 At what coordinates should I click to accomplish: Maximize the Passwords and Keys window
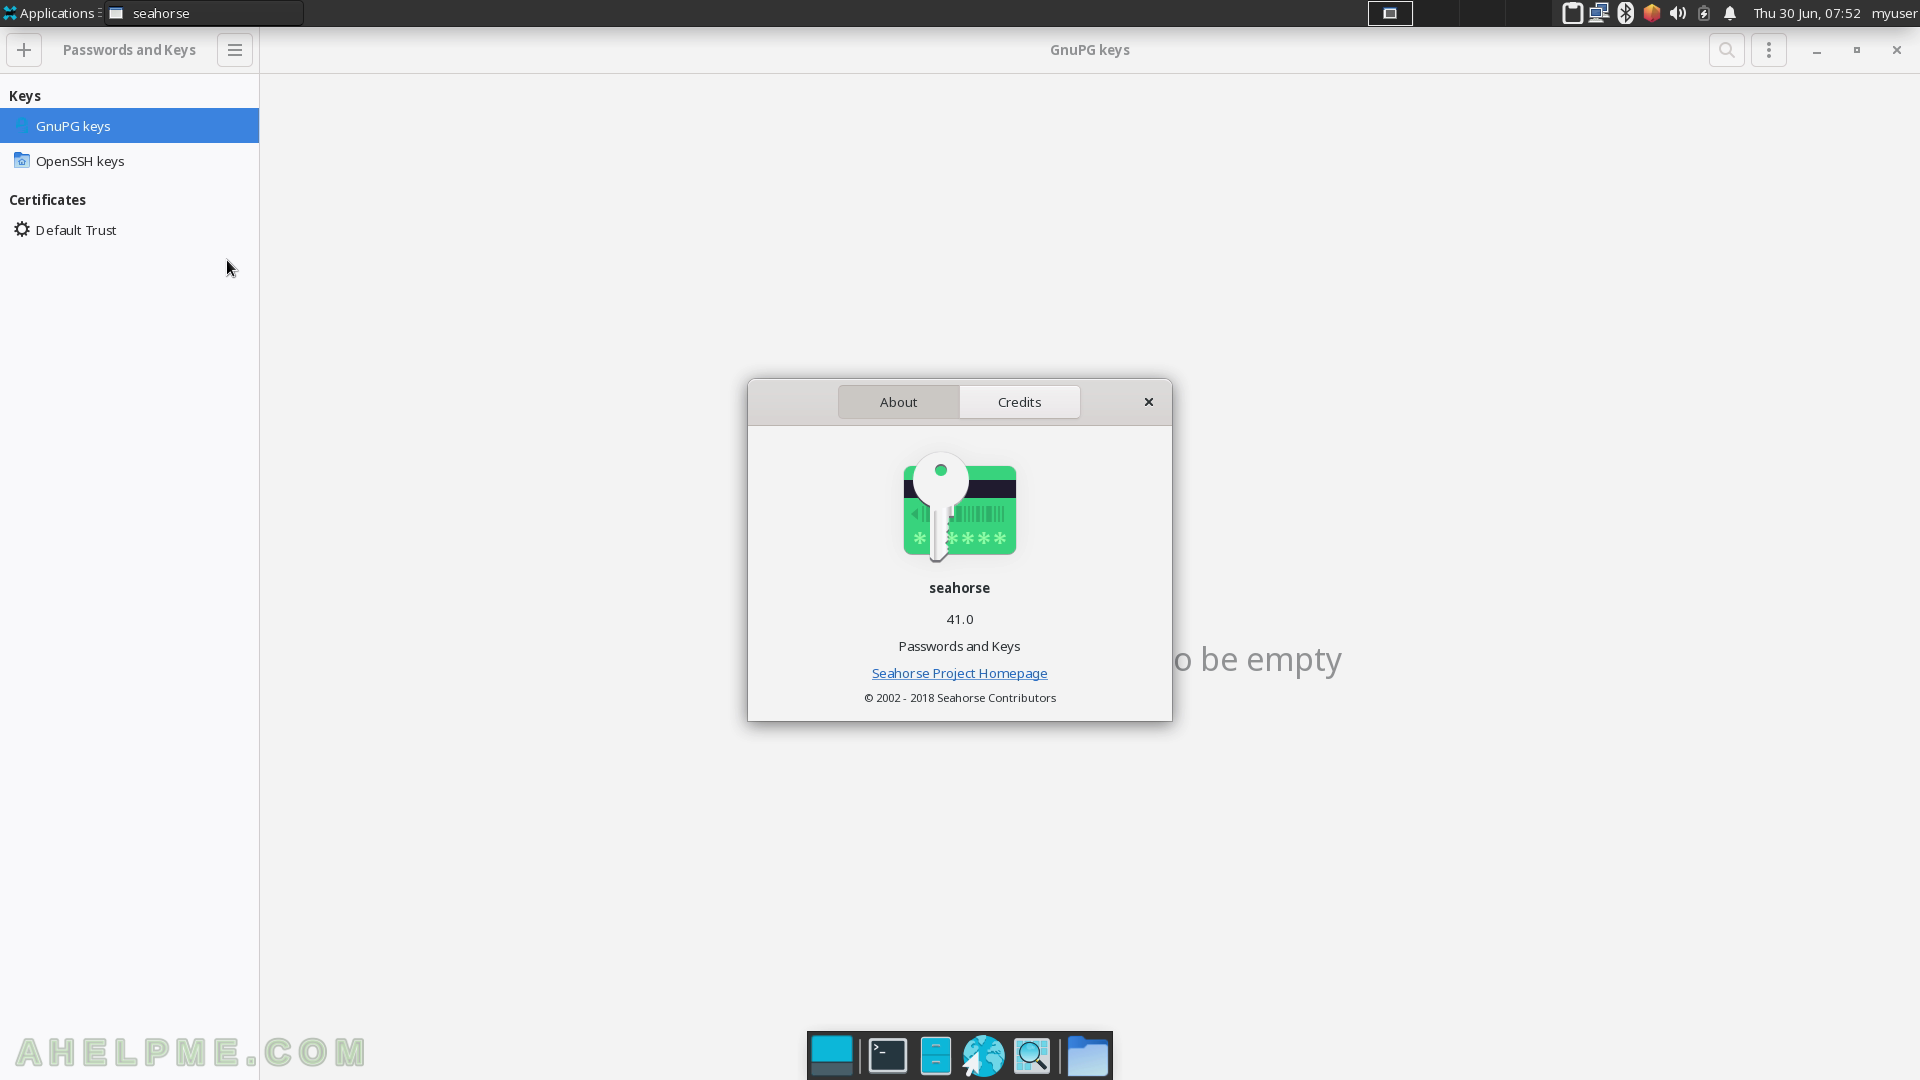pos(1857,50)
